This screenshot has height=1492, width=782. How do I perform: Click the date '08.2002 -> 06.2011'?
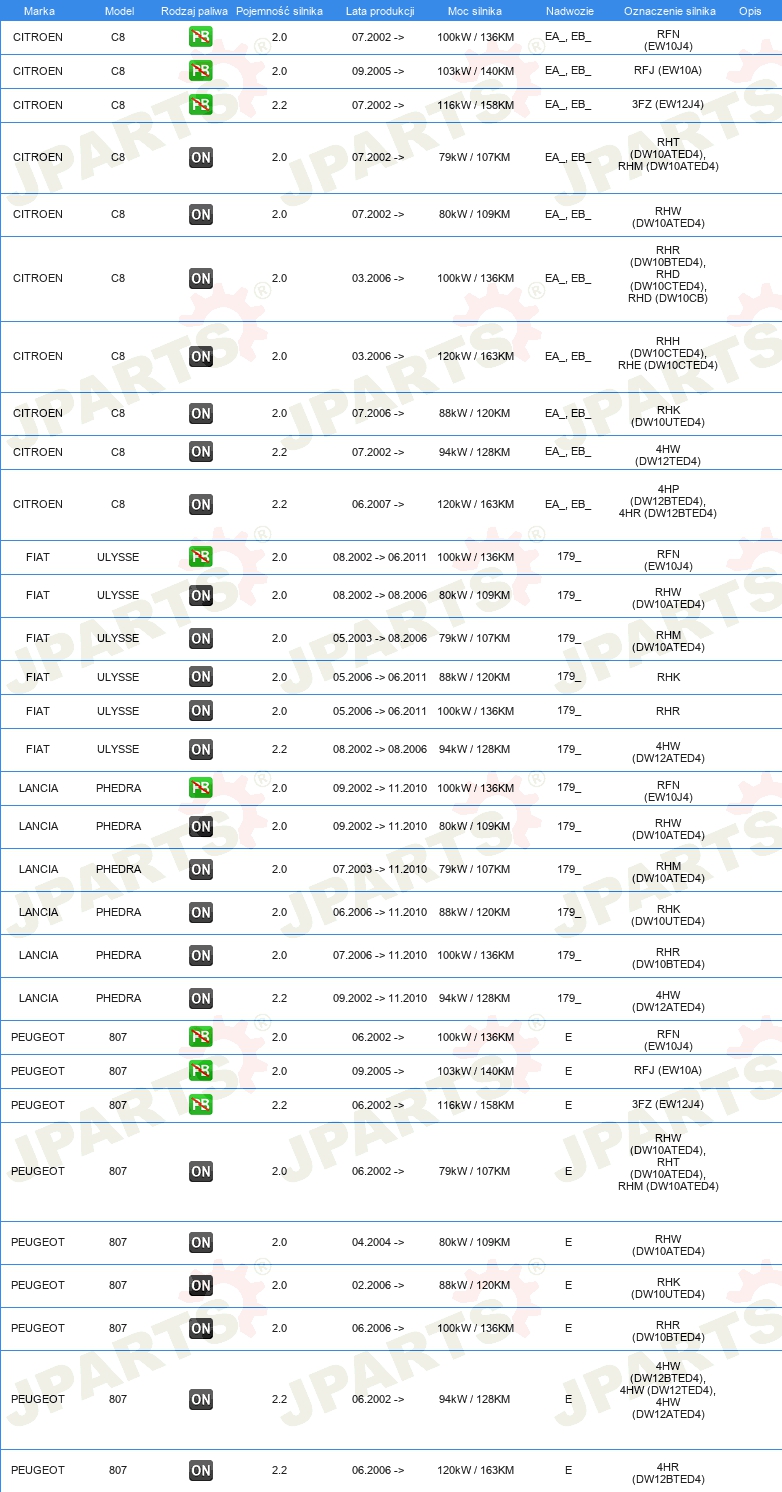pos(380,557)
